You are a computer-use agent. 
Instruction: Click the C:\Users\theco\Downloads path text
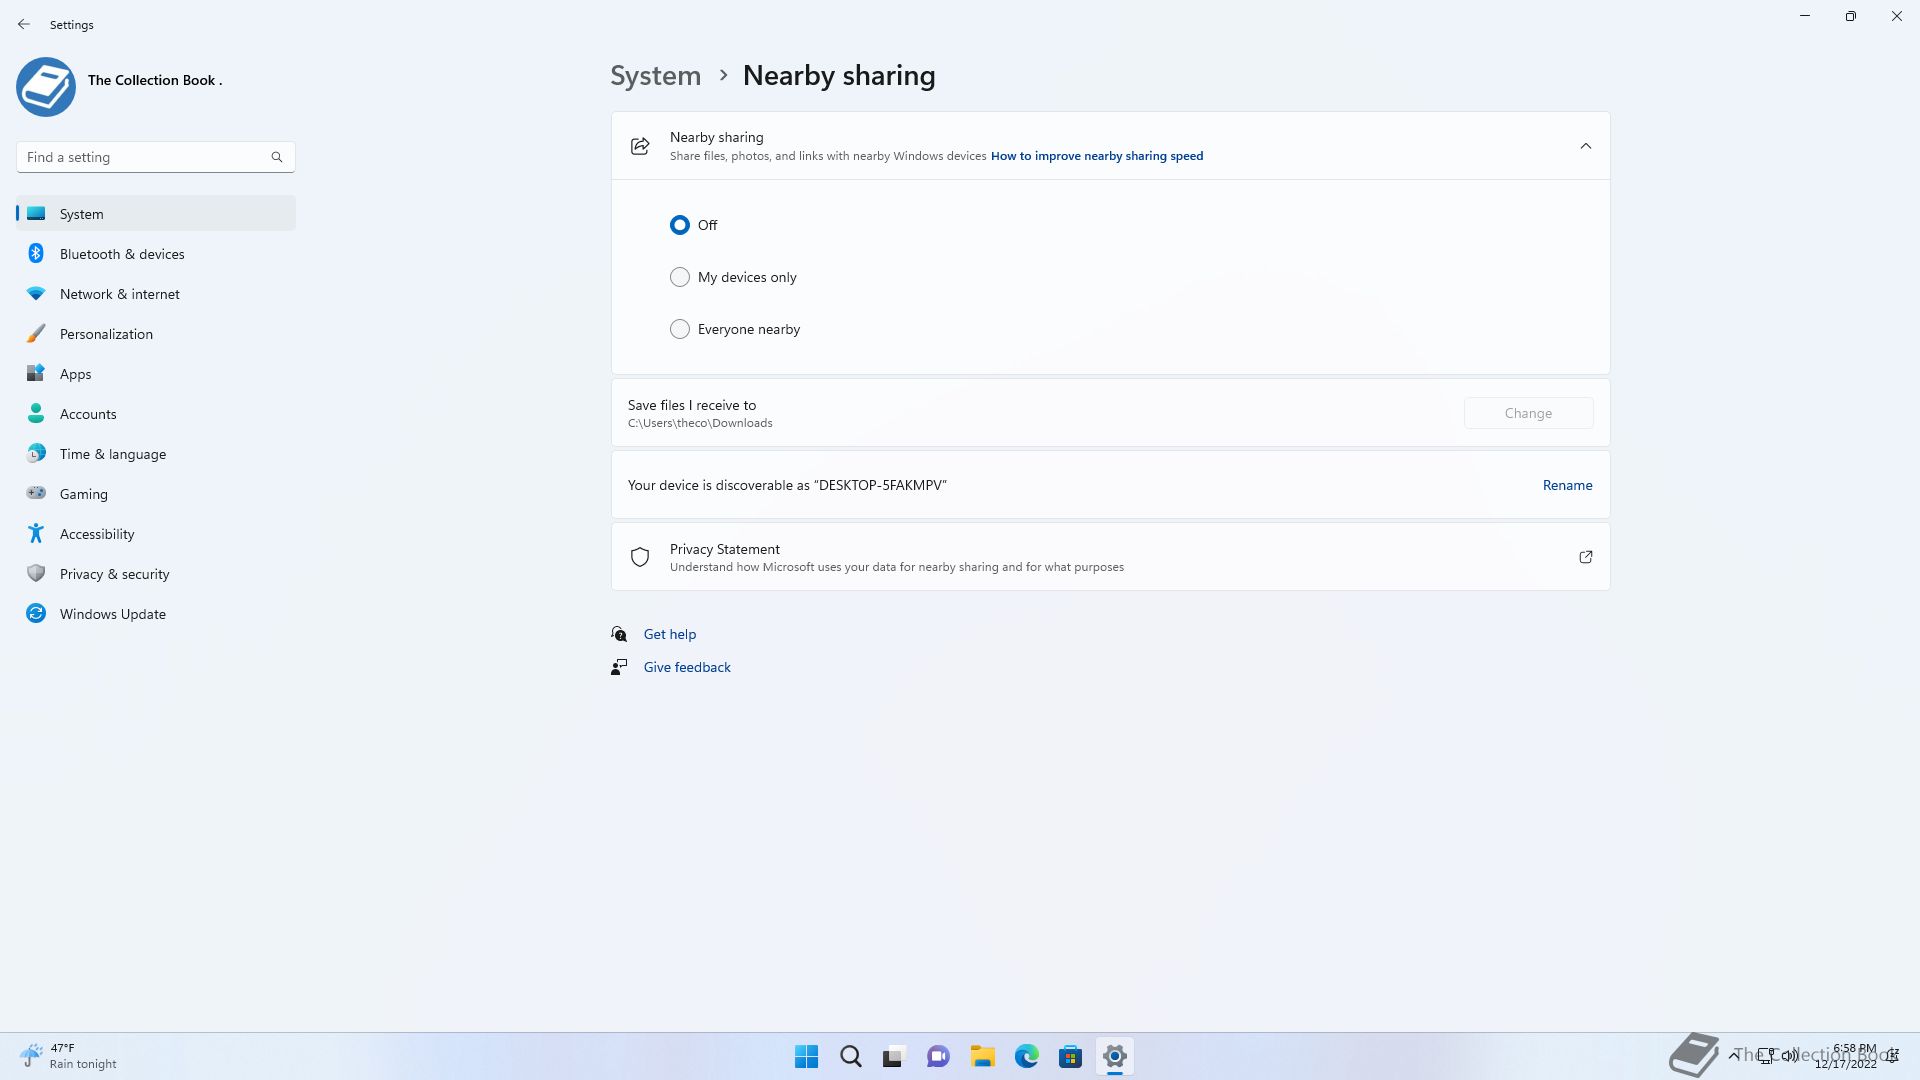tap(700, 423)
